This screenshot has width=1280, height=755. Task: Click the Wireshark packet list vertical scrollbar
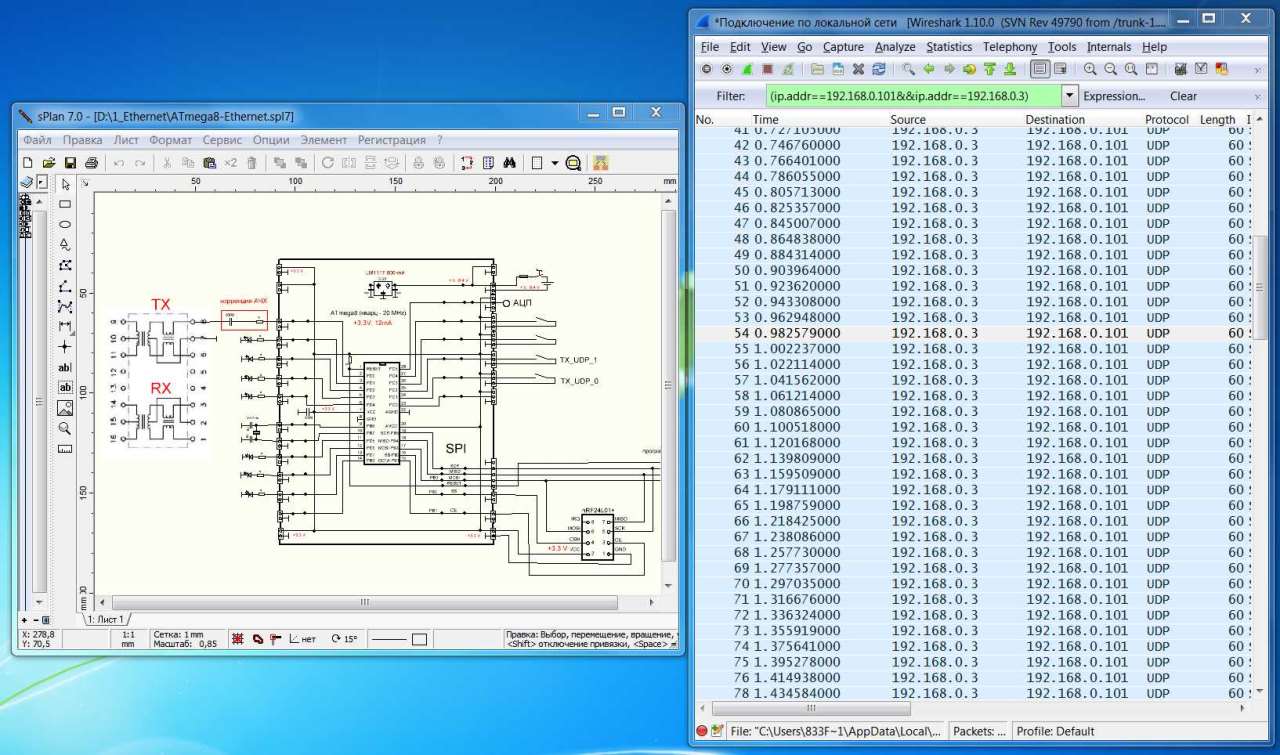click(x=1261, y=287)
